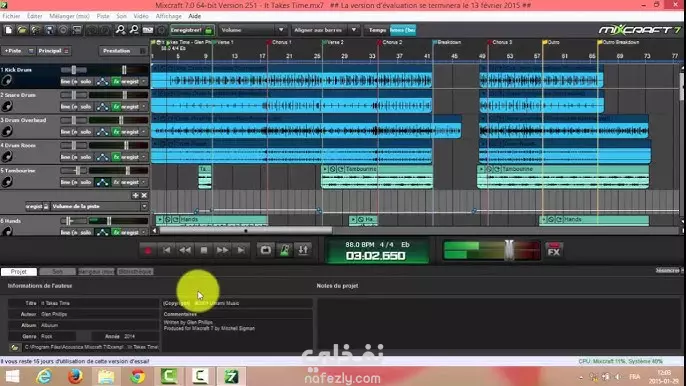Screen dimensions: 686x386
Task: Open fx effects for Tambourine track
Action: pos(116,182)
